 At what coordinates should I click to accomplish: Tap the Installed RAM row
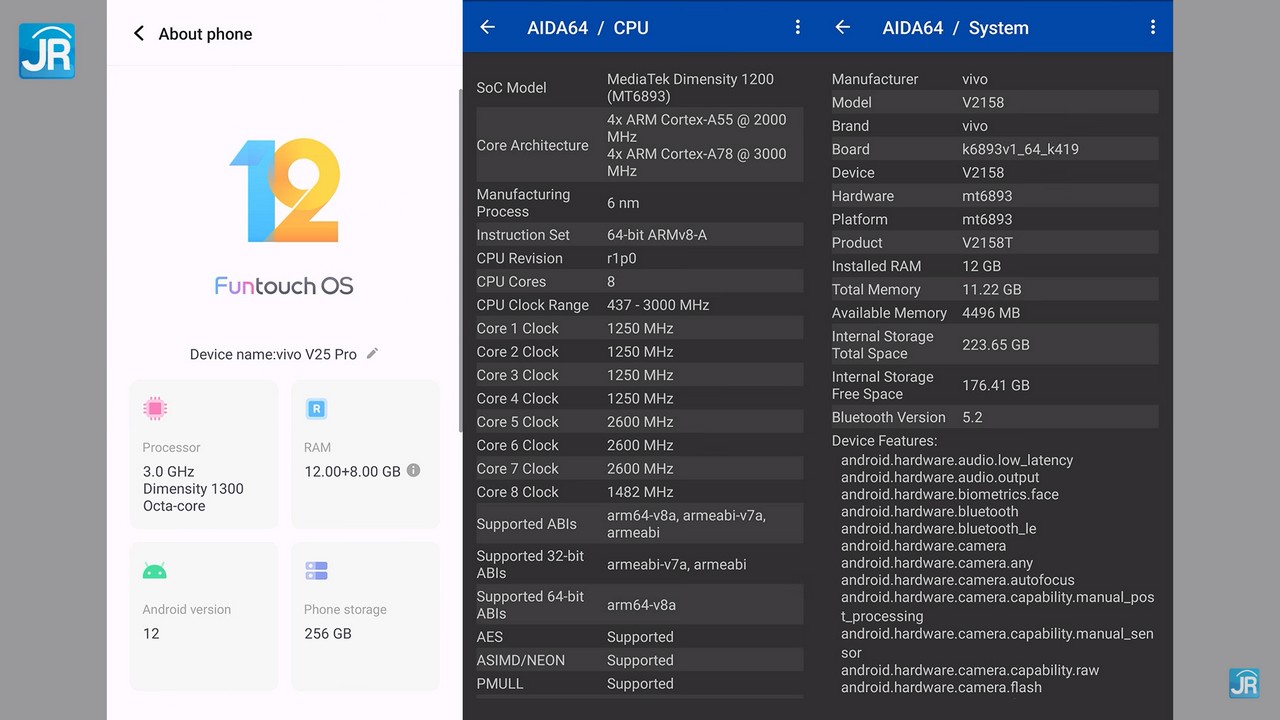tap(994, 266)
